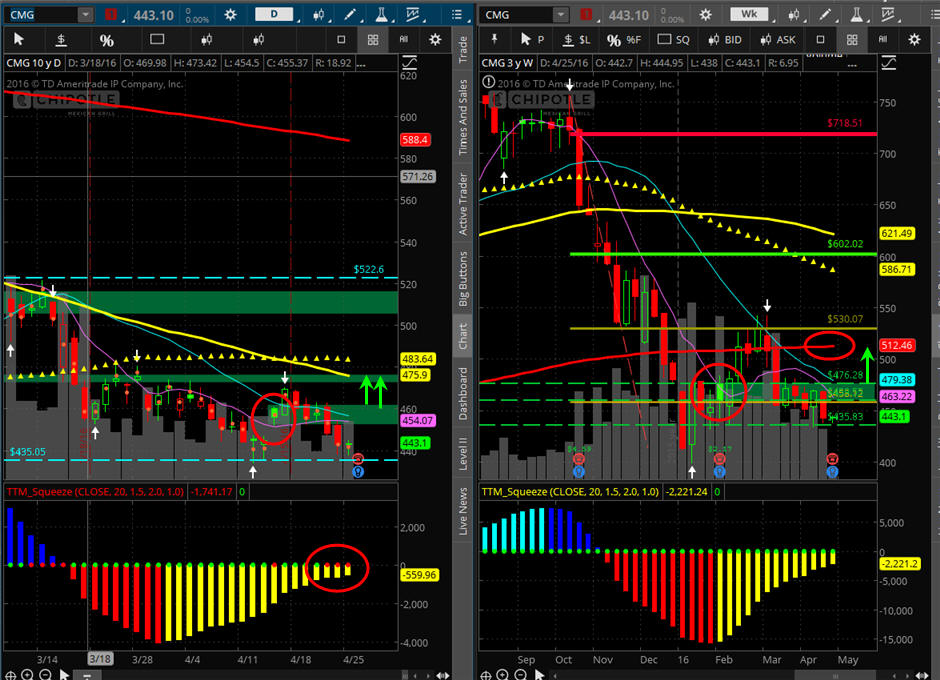Switch to the Active Trader side tab
Image resolution: width=940 pixels, height=680 pixels.
[x=463, y=205]
